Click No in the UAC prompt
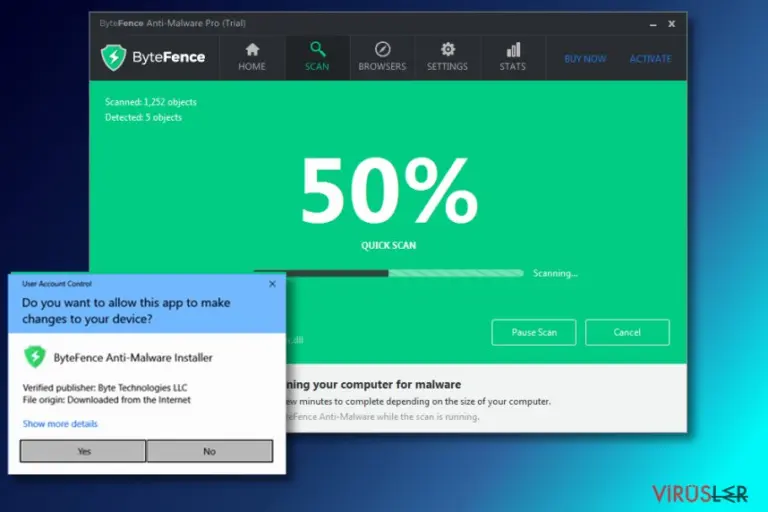 [210, 451]
